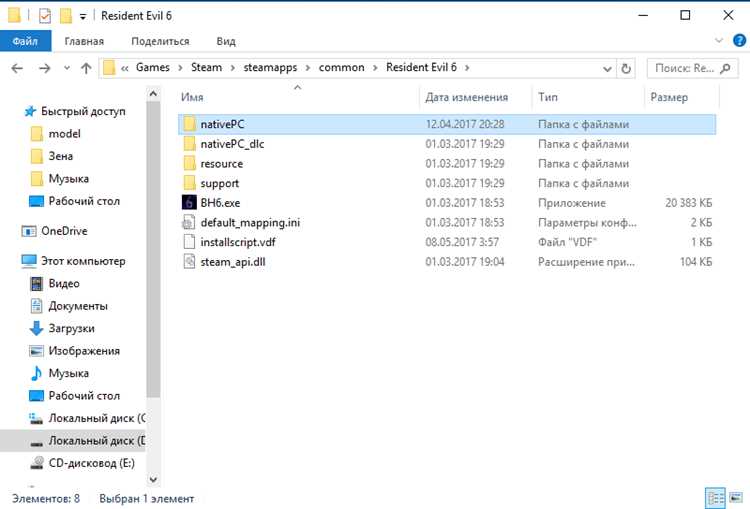This screenshot has height=509, width=750.
Task: Click Properties icon in title bar
Action: (x=44, y=16)
